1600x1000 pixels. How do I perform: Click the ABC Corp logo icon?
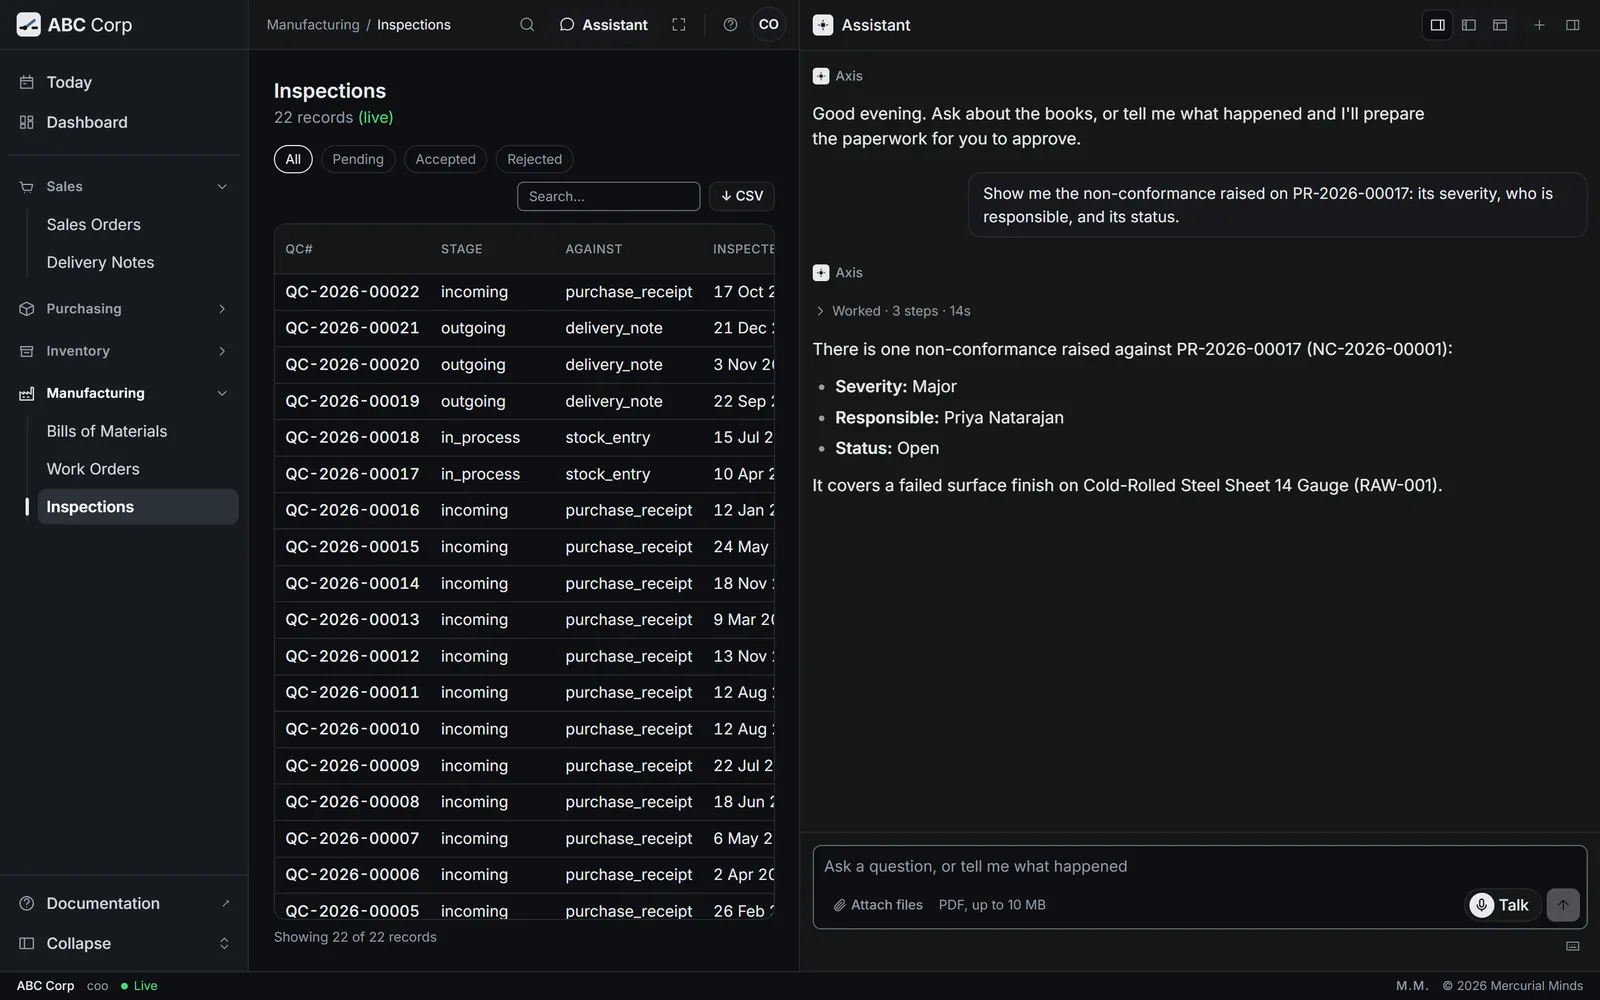point(29,25)
